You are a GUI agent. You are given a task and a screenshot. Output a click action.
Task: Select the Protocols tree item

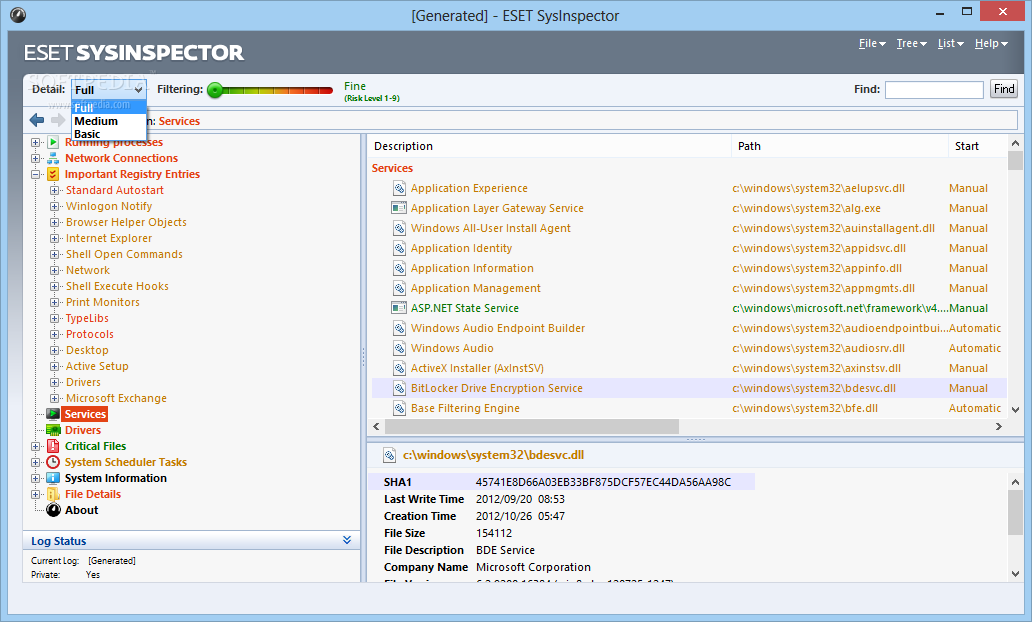point(90,334)
